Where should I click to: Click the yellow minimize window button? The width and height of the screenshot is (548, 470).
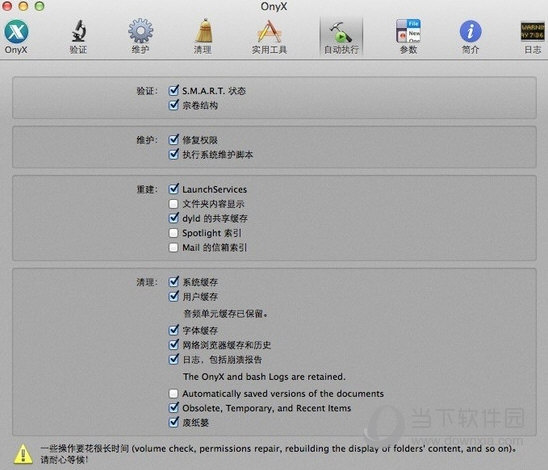[23, 6]
